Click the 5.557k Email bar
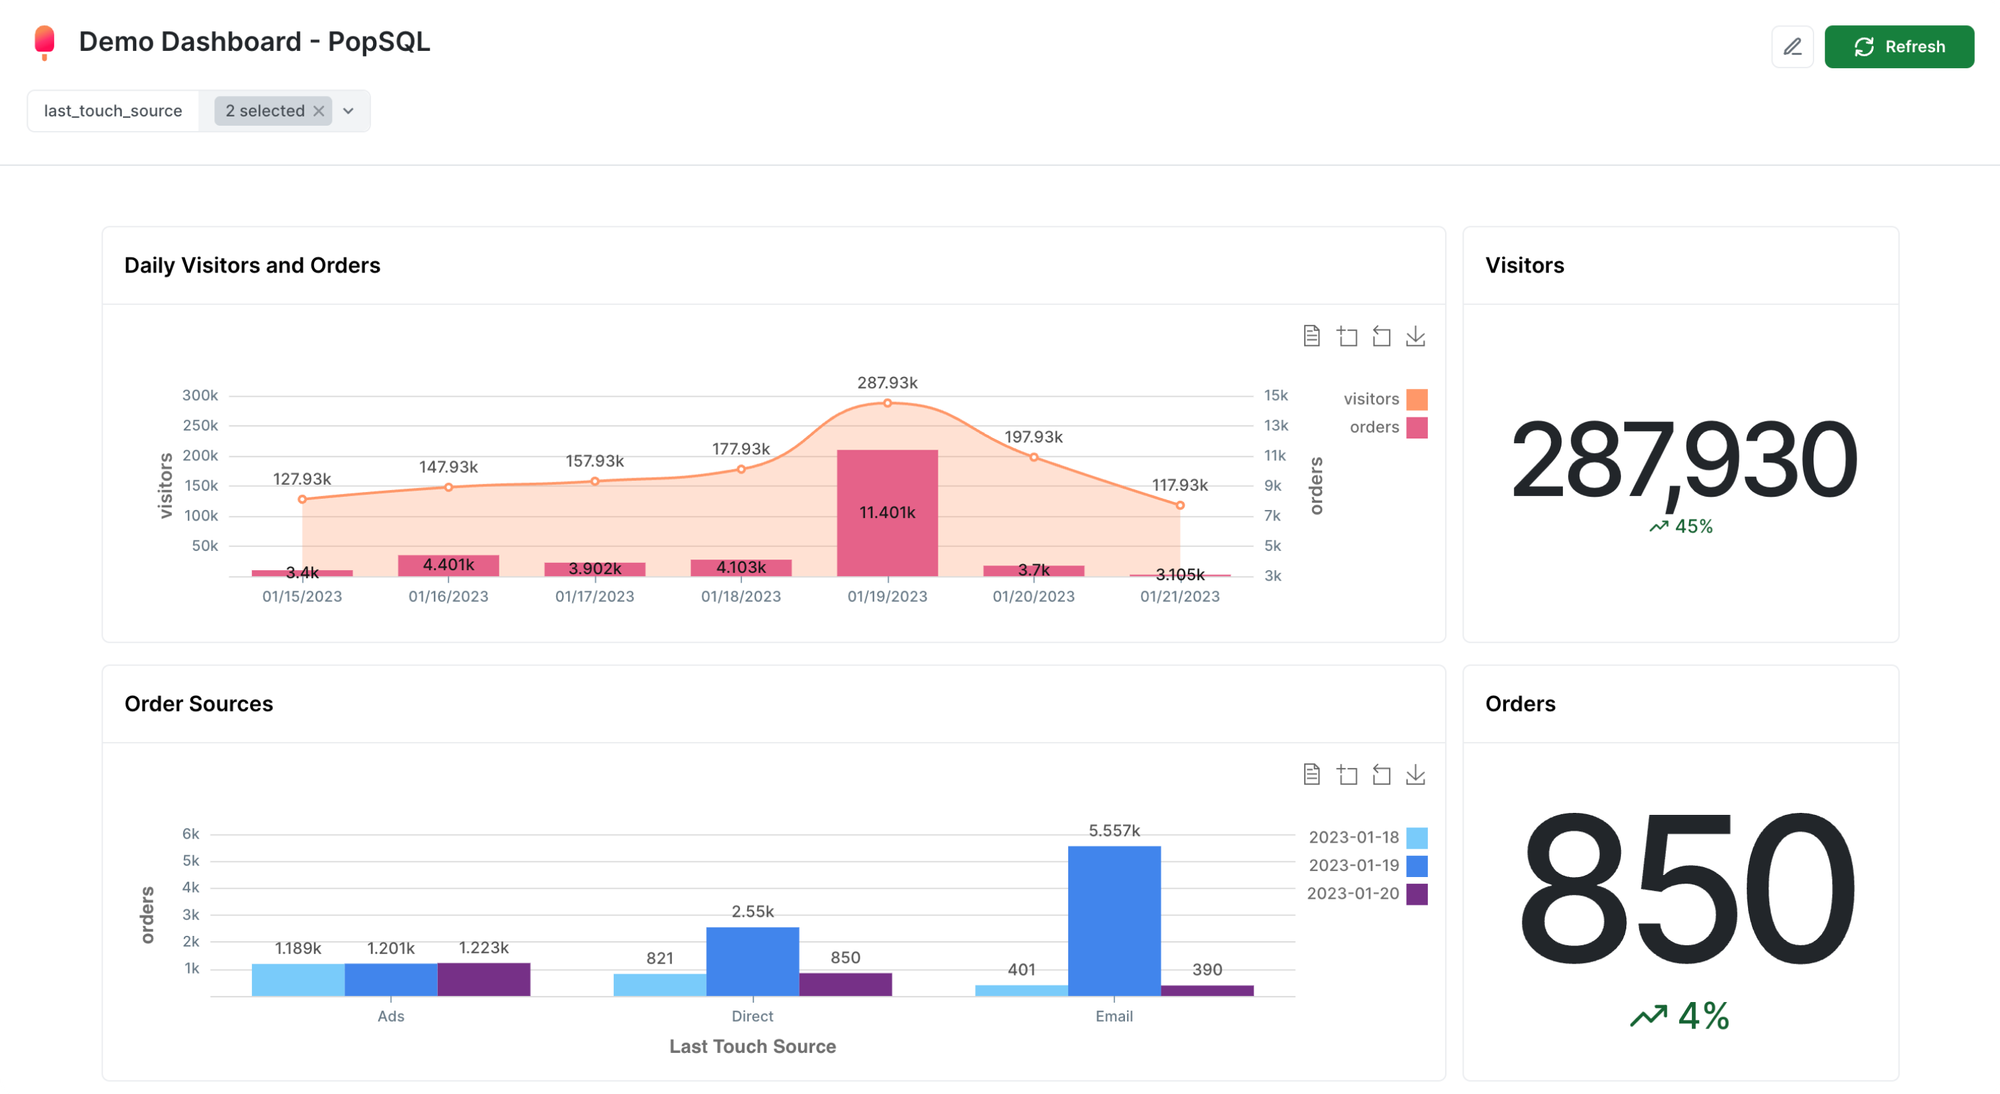The width and height of the screenshot is (2000, 1094). [1114, 920]
